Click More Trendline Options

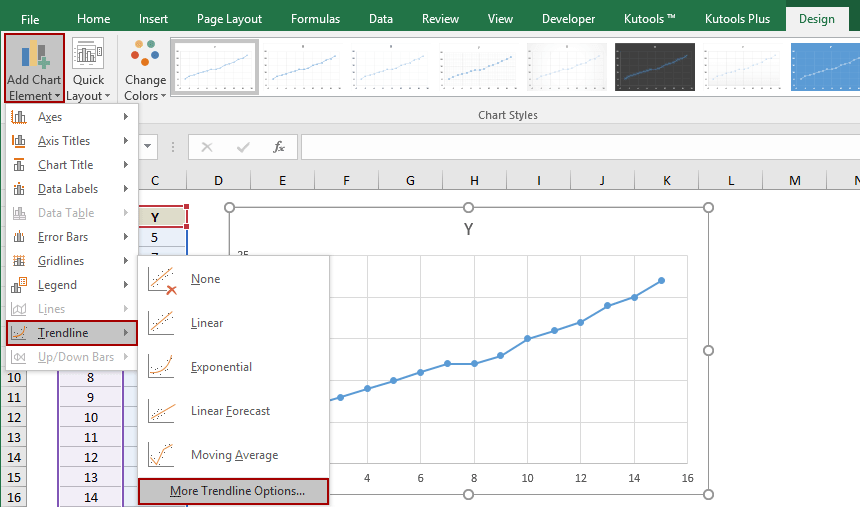[x=235, y=491]
